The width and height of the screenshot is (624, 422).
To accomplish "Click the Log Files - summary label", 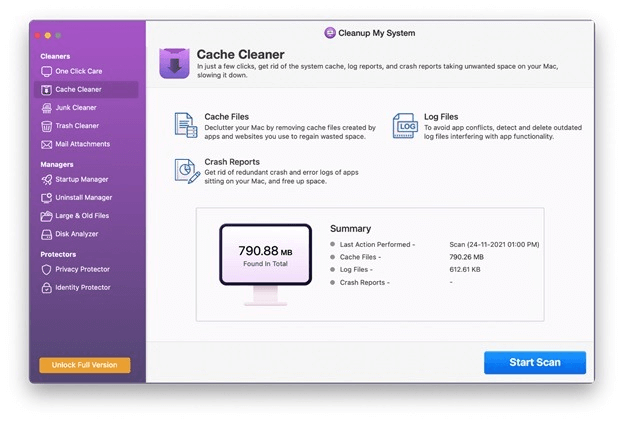I will point(356,270).
